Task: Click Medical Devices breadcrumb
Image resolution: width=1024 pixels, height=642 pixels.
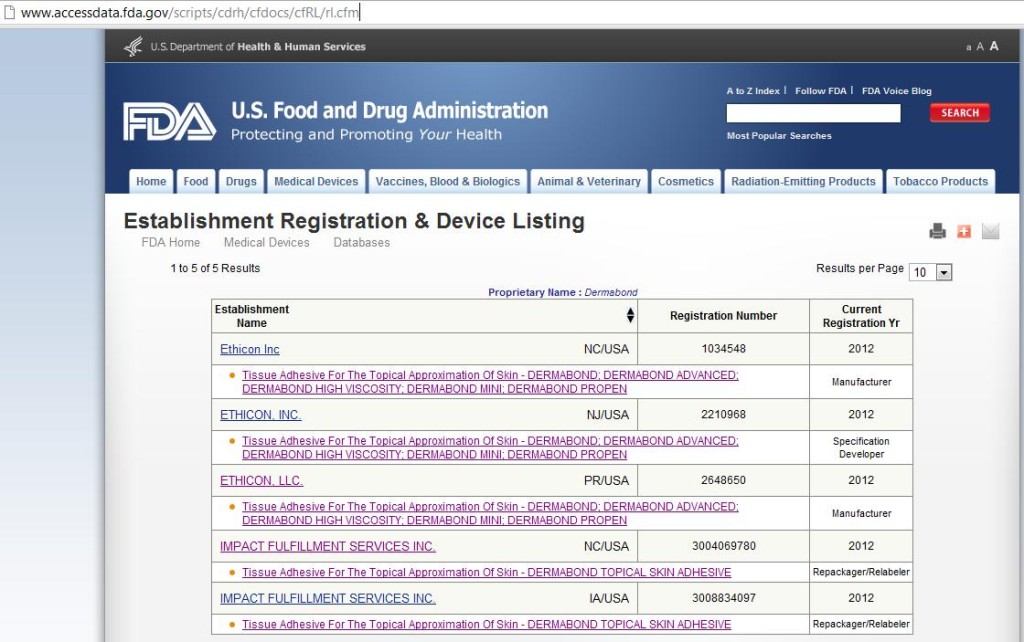Action: [x=266, y=242]
